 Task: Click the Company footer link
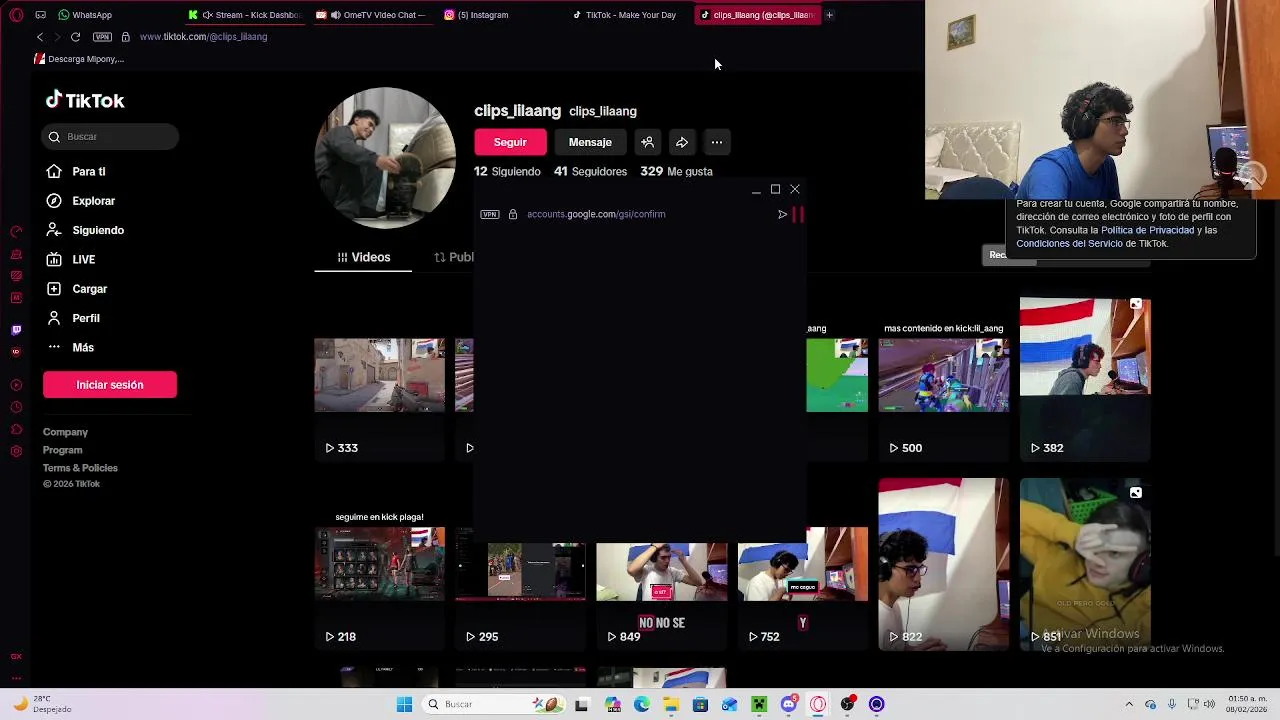65,432
